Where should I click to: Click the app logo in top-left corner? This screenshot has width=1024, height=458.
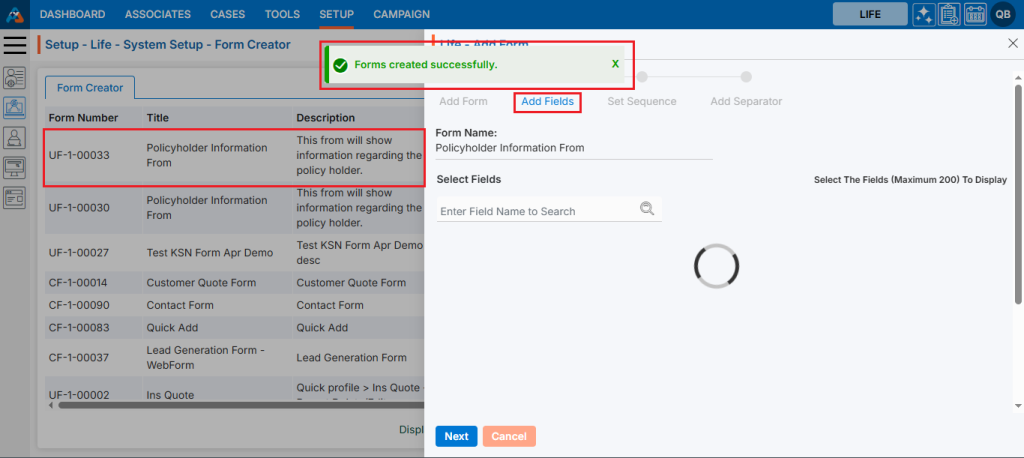(x=14, y=14)
